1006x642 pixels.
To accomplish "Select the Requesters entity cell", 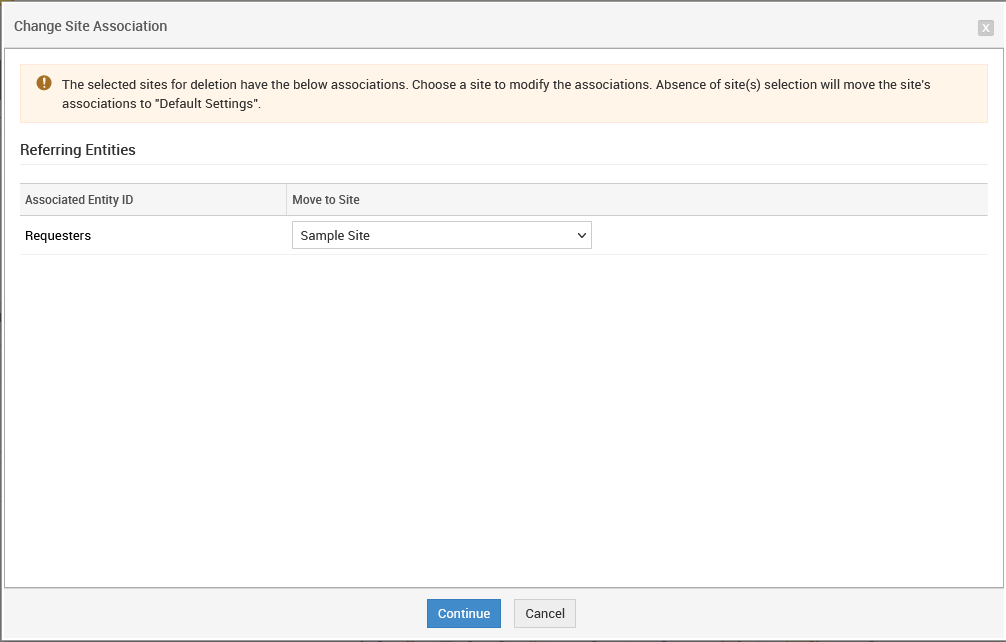I will (58, 236).
